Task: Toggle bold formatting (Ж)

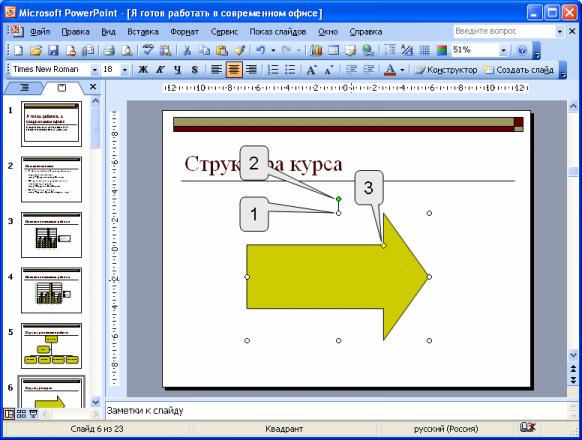Action: pos(143,70)
